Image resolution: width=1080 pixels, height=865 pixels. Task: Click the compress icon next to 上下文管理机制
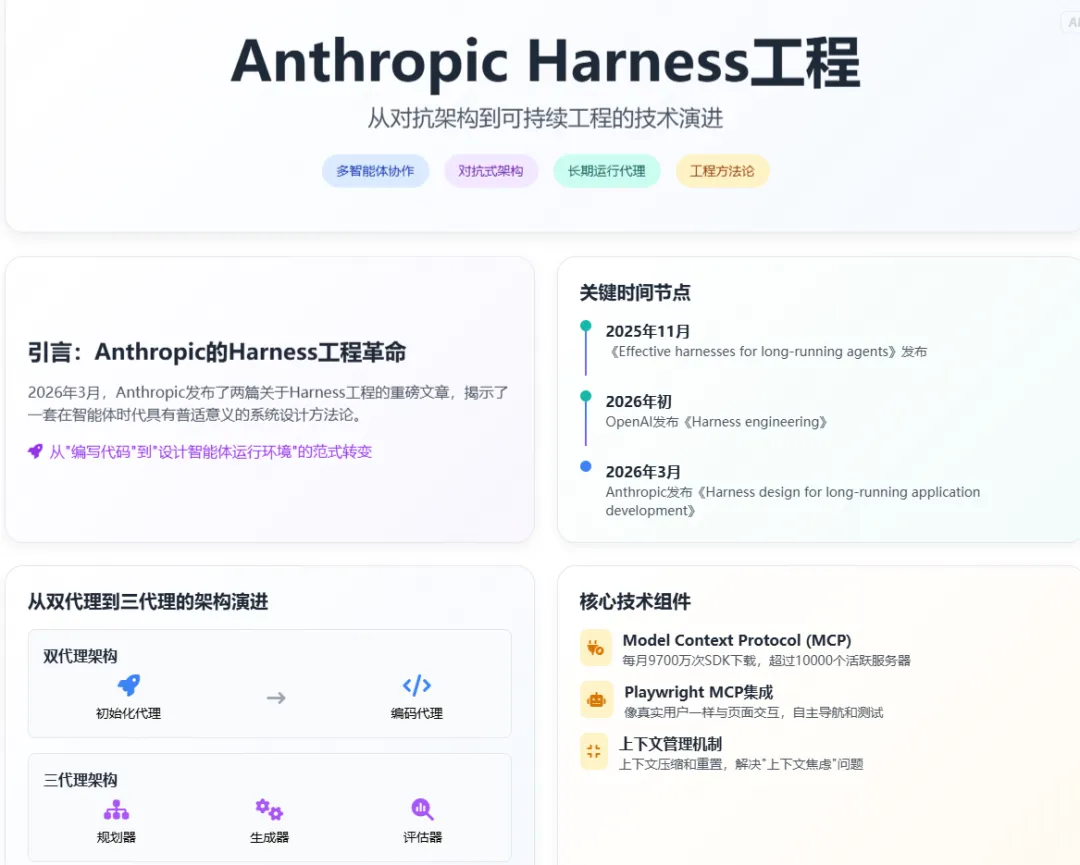(594, 751)
